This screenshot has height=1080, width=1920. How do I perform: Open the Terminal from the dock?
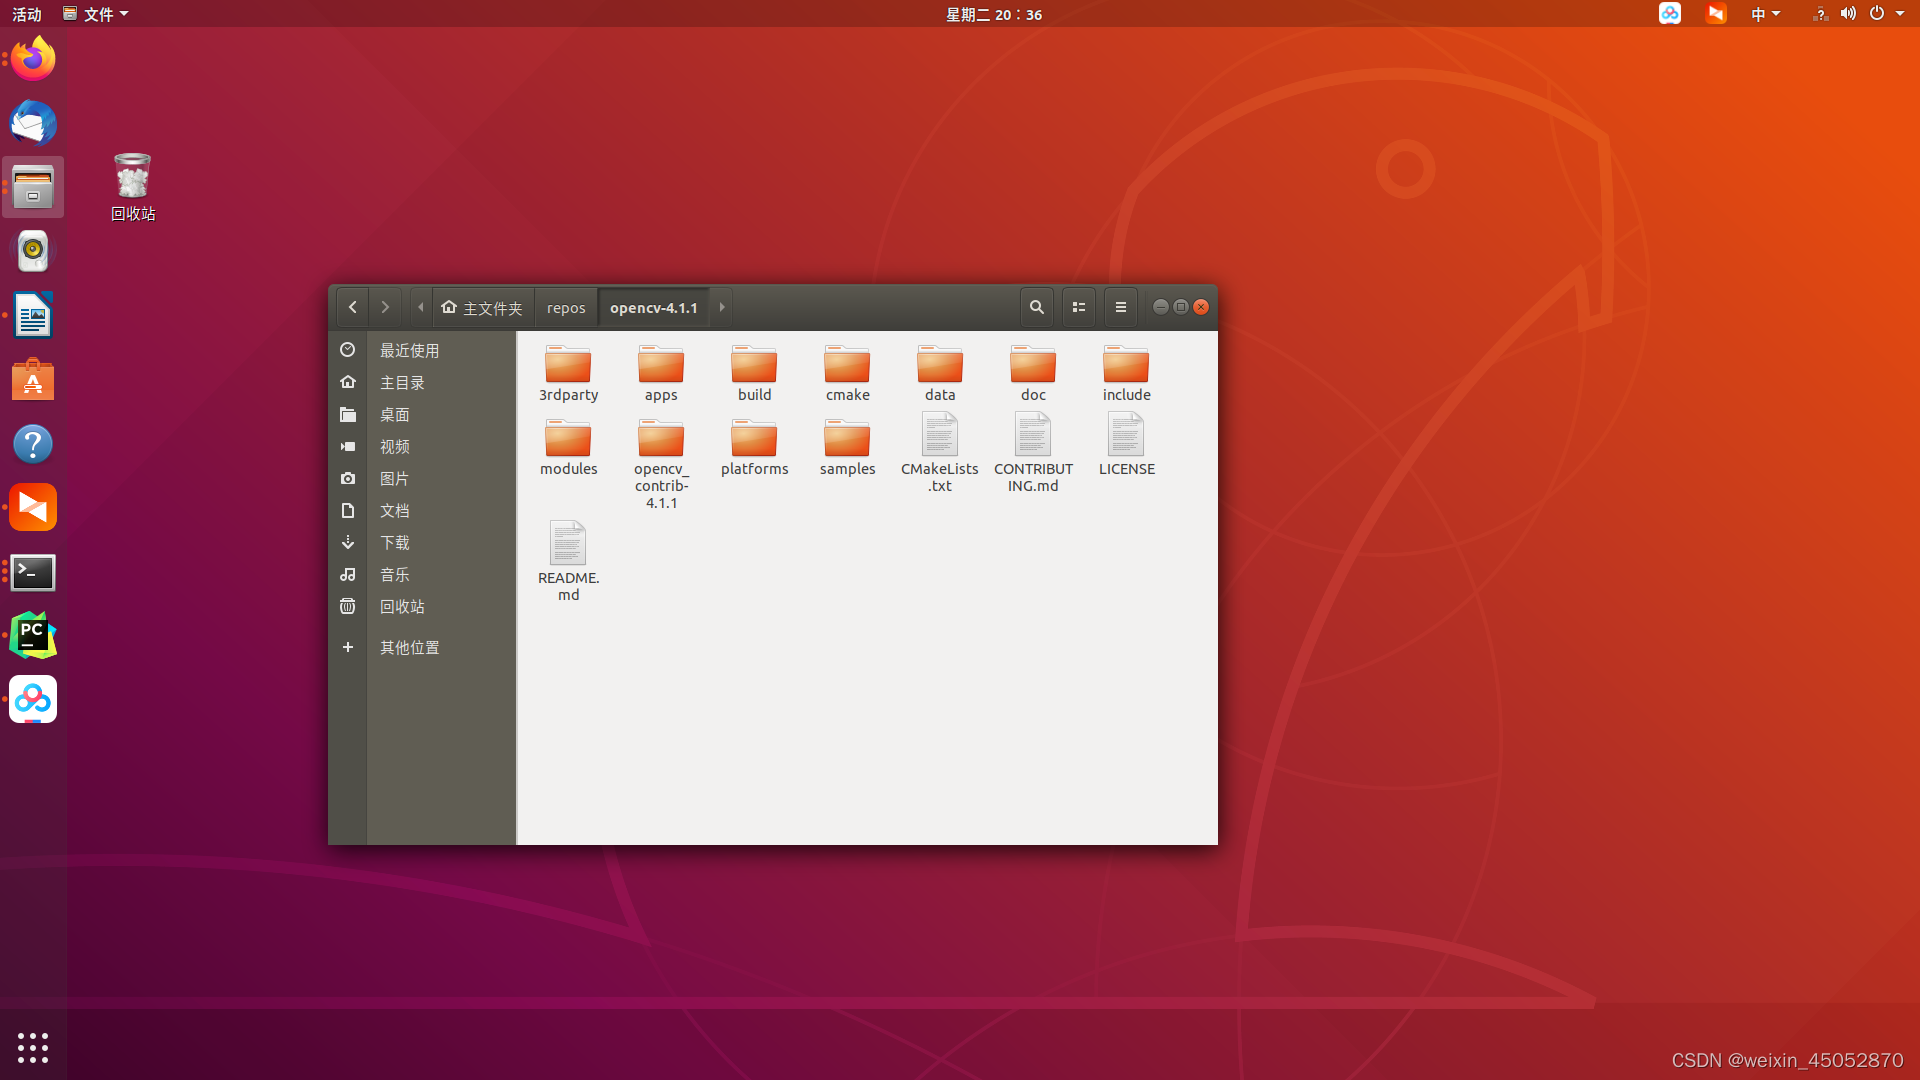tap(33, 572)
